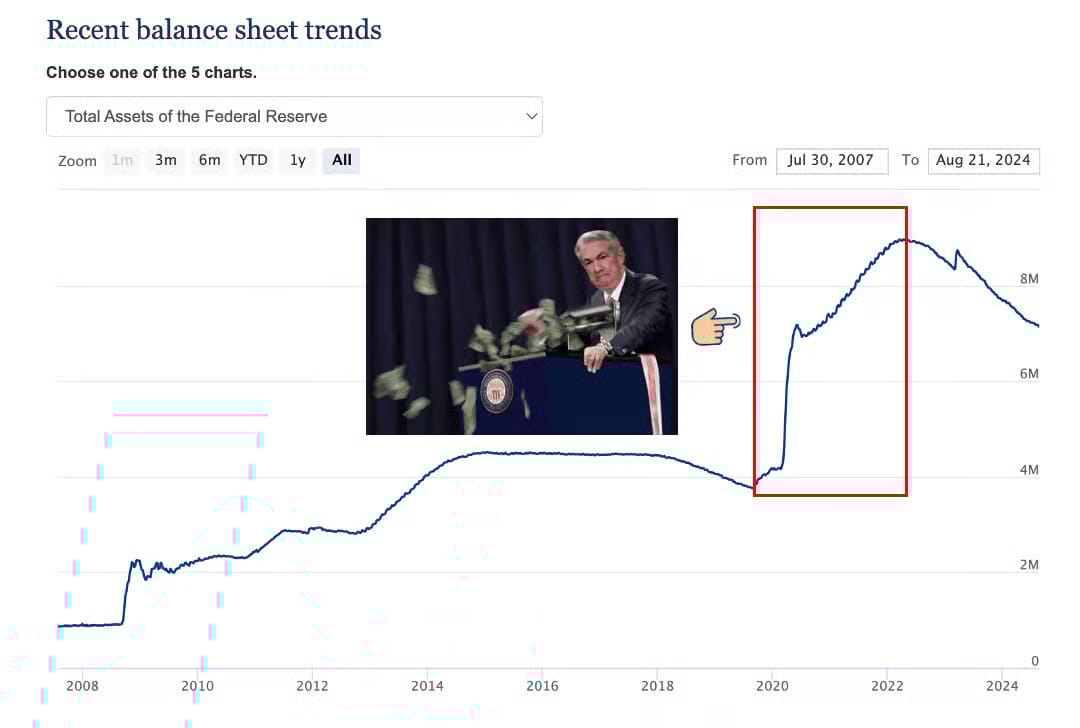Image resolution: width=1080 pixels, height=728 pixels.
Task: Click the Federal Reserve seal on podium
Action: tap(496, 391)
